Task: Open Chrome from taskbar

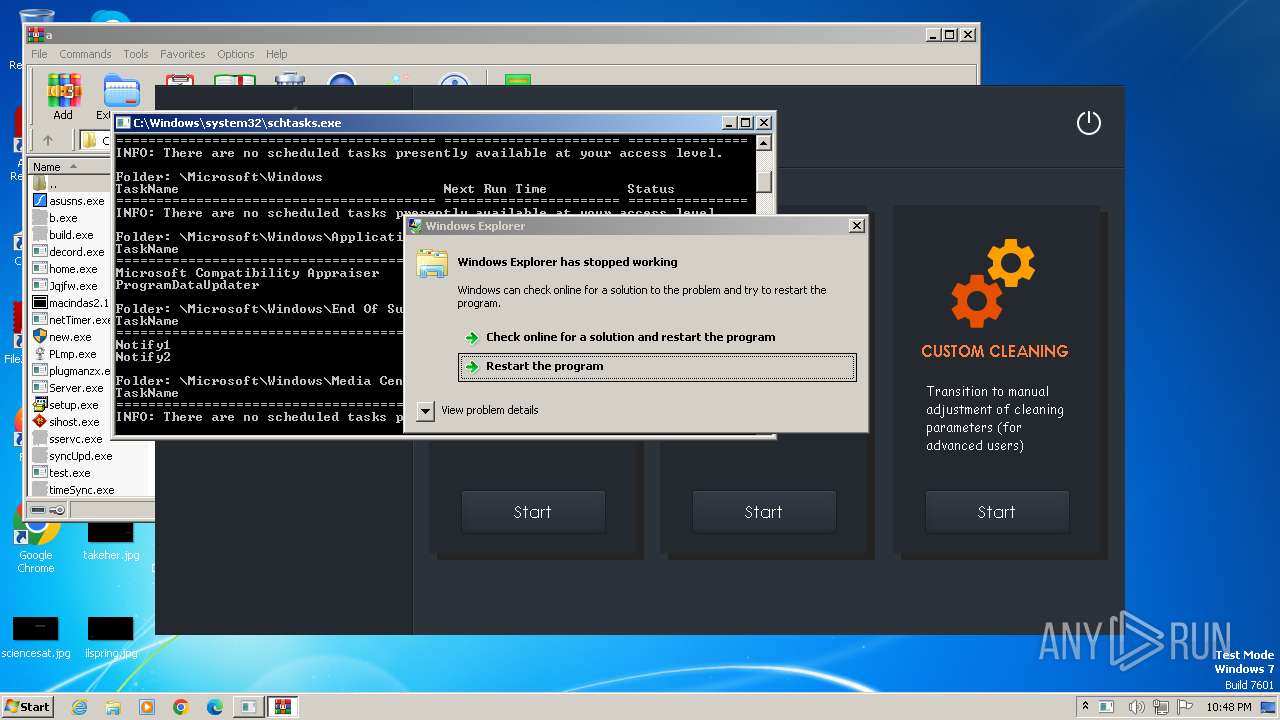Action: click(181, 707)
